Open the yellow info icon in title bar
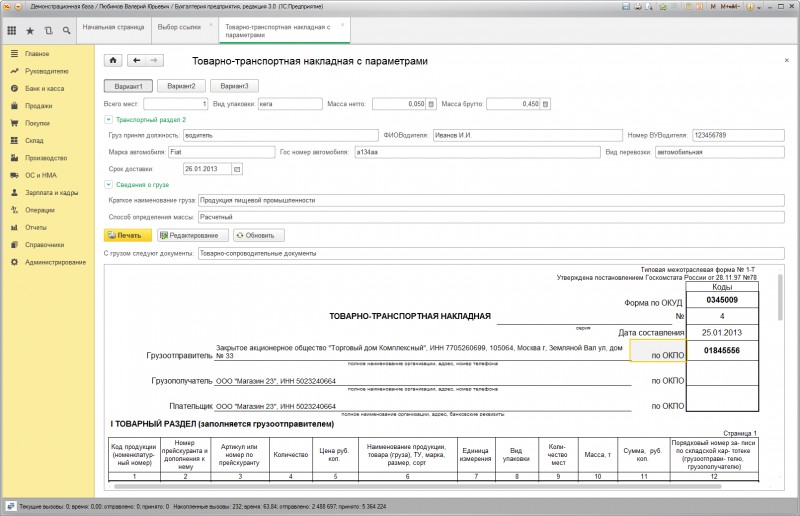This screenshot has width=800, height=516. point(750,7)
